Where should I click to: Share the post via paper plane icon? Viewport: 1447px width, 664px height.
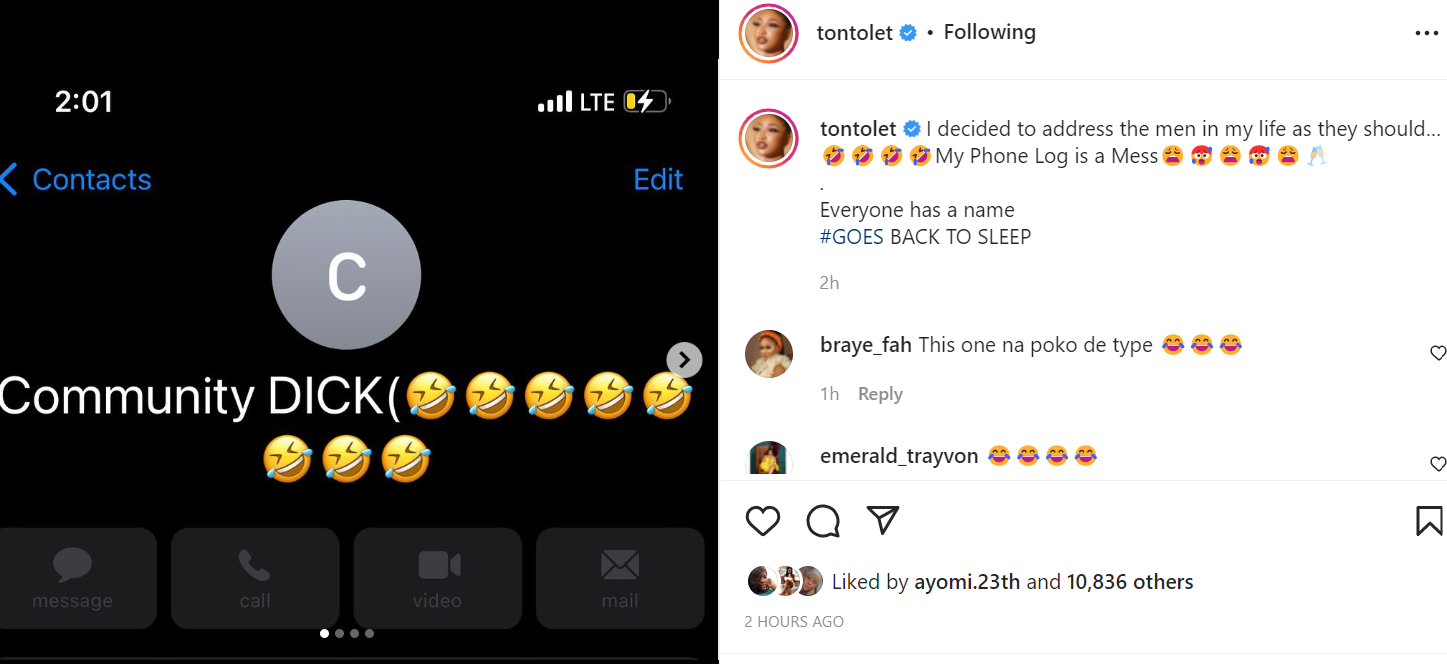[x=882, y=520]
